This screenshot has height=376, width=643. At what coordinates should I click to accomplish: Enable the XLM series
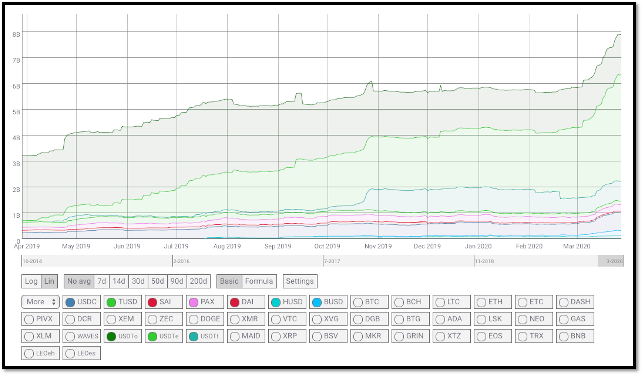(x=40, y=336)
